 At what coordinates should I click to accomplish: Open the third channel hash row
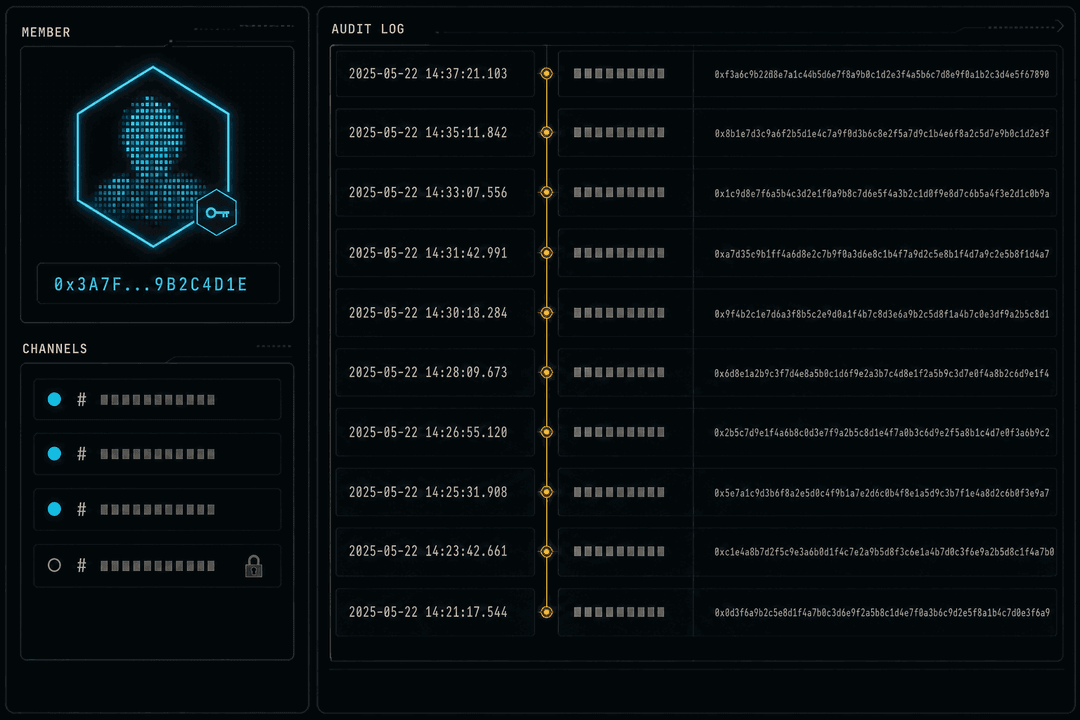click(x=158, y=509)
